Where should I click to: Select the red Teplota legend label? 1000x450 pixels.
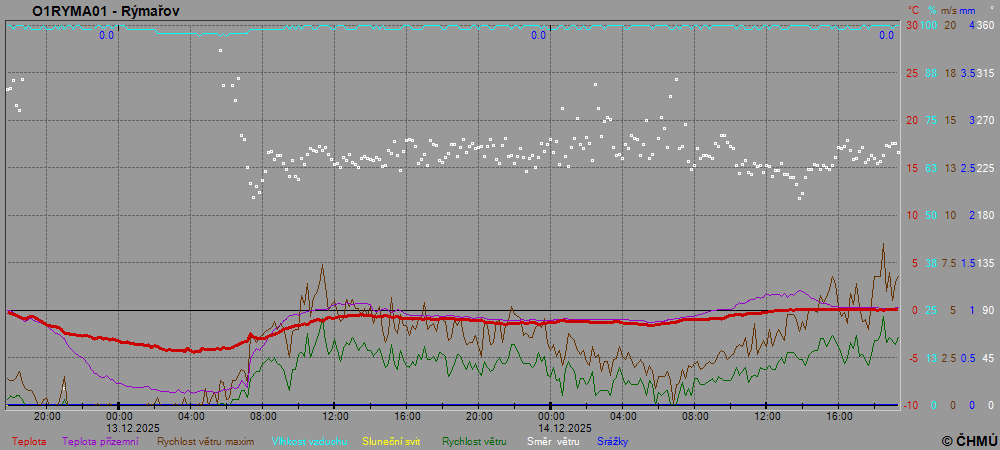(30, 440)
